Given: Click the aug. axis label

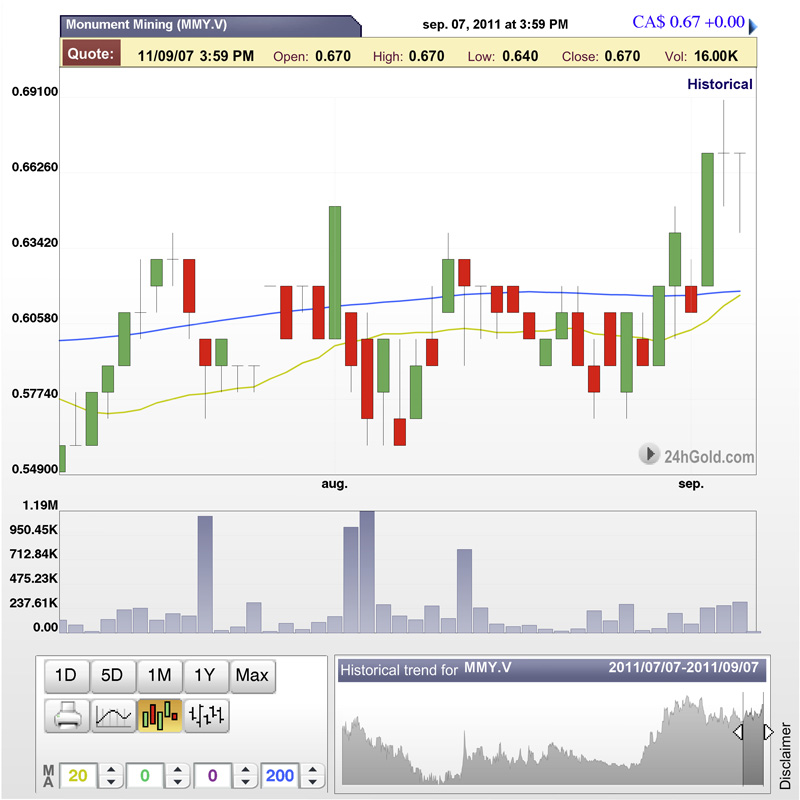Looking at the screenshot, I should click(334, 484).
